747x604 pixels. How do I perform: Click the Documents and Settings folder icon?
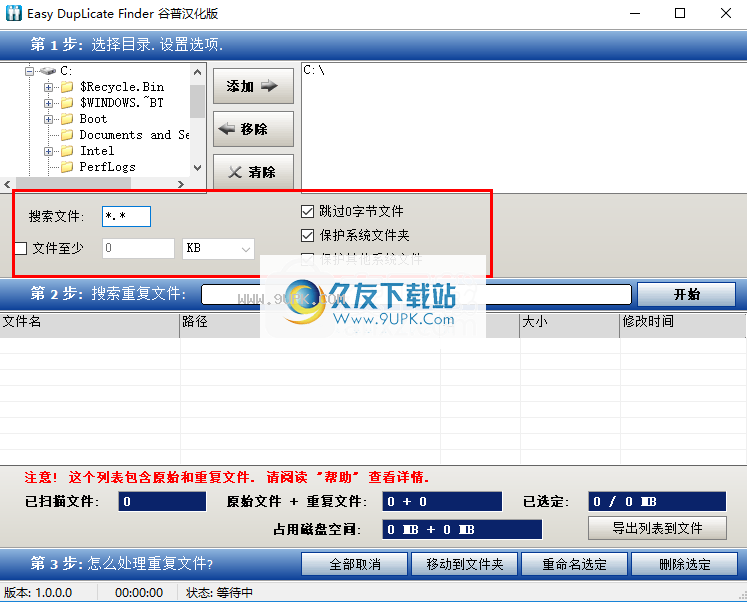click(67, 135)
